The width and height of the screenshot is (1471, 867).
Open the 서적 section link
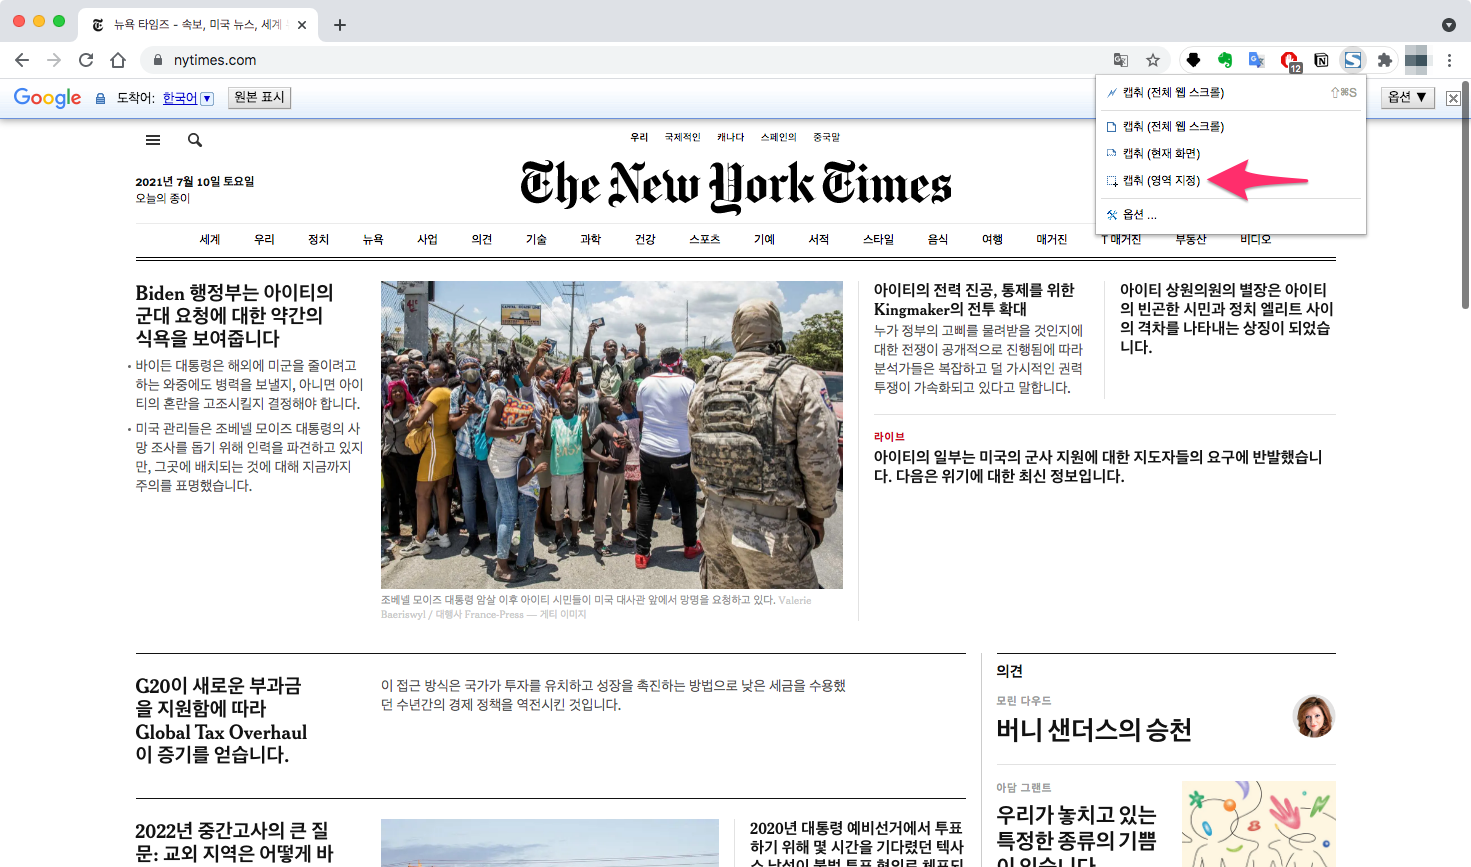(x=819, y=239)
